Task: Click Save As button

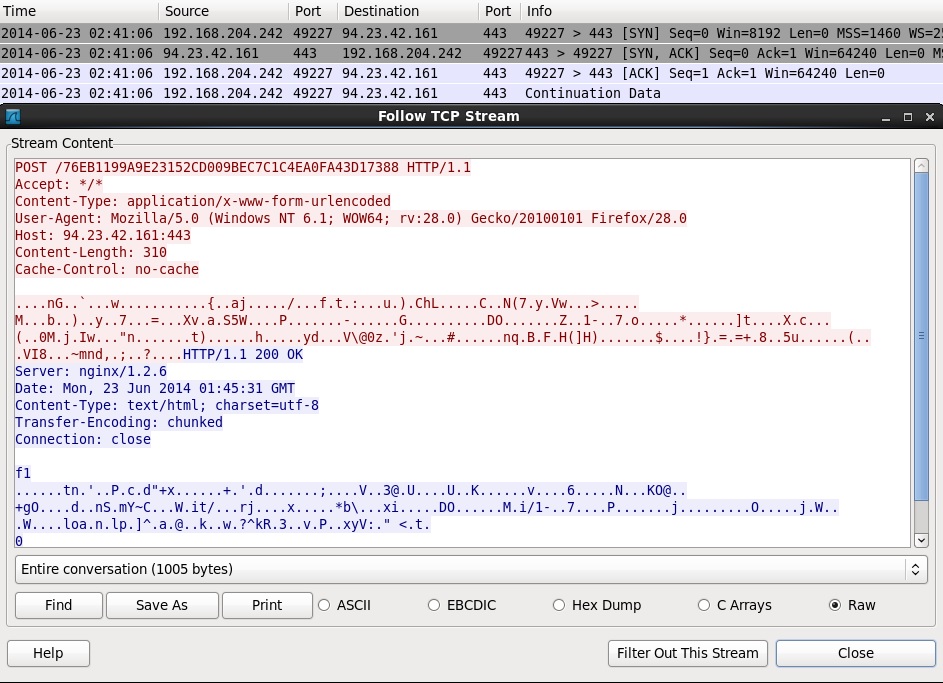Action: (x=162, y=605)
